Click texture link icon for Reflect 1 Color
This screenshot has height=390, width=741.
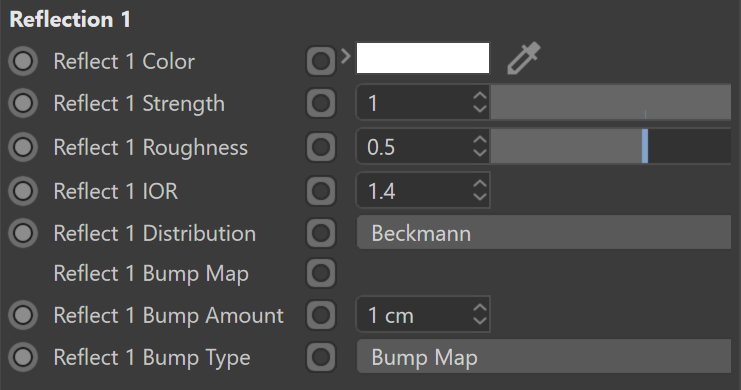point(321,61)
